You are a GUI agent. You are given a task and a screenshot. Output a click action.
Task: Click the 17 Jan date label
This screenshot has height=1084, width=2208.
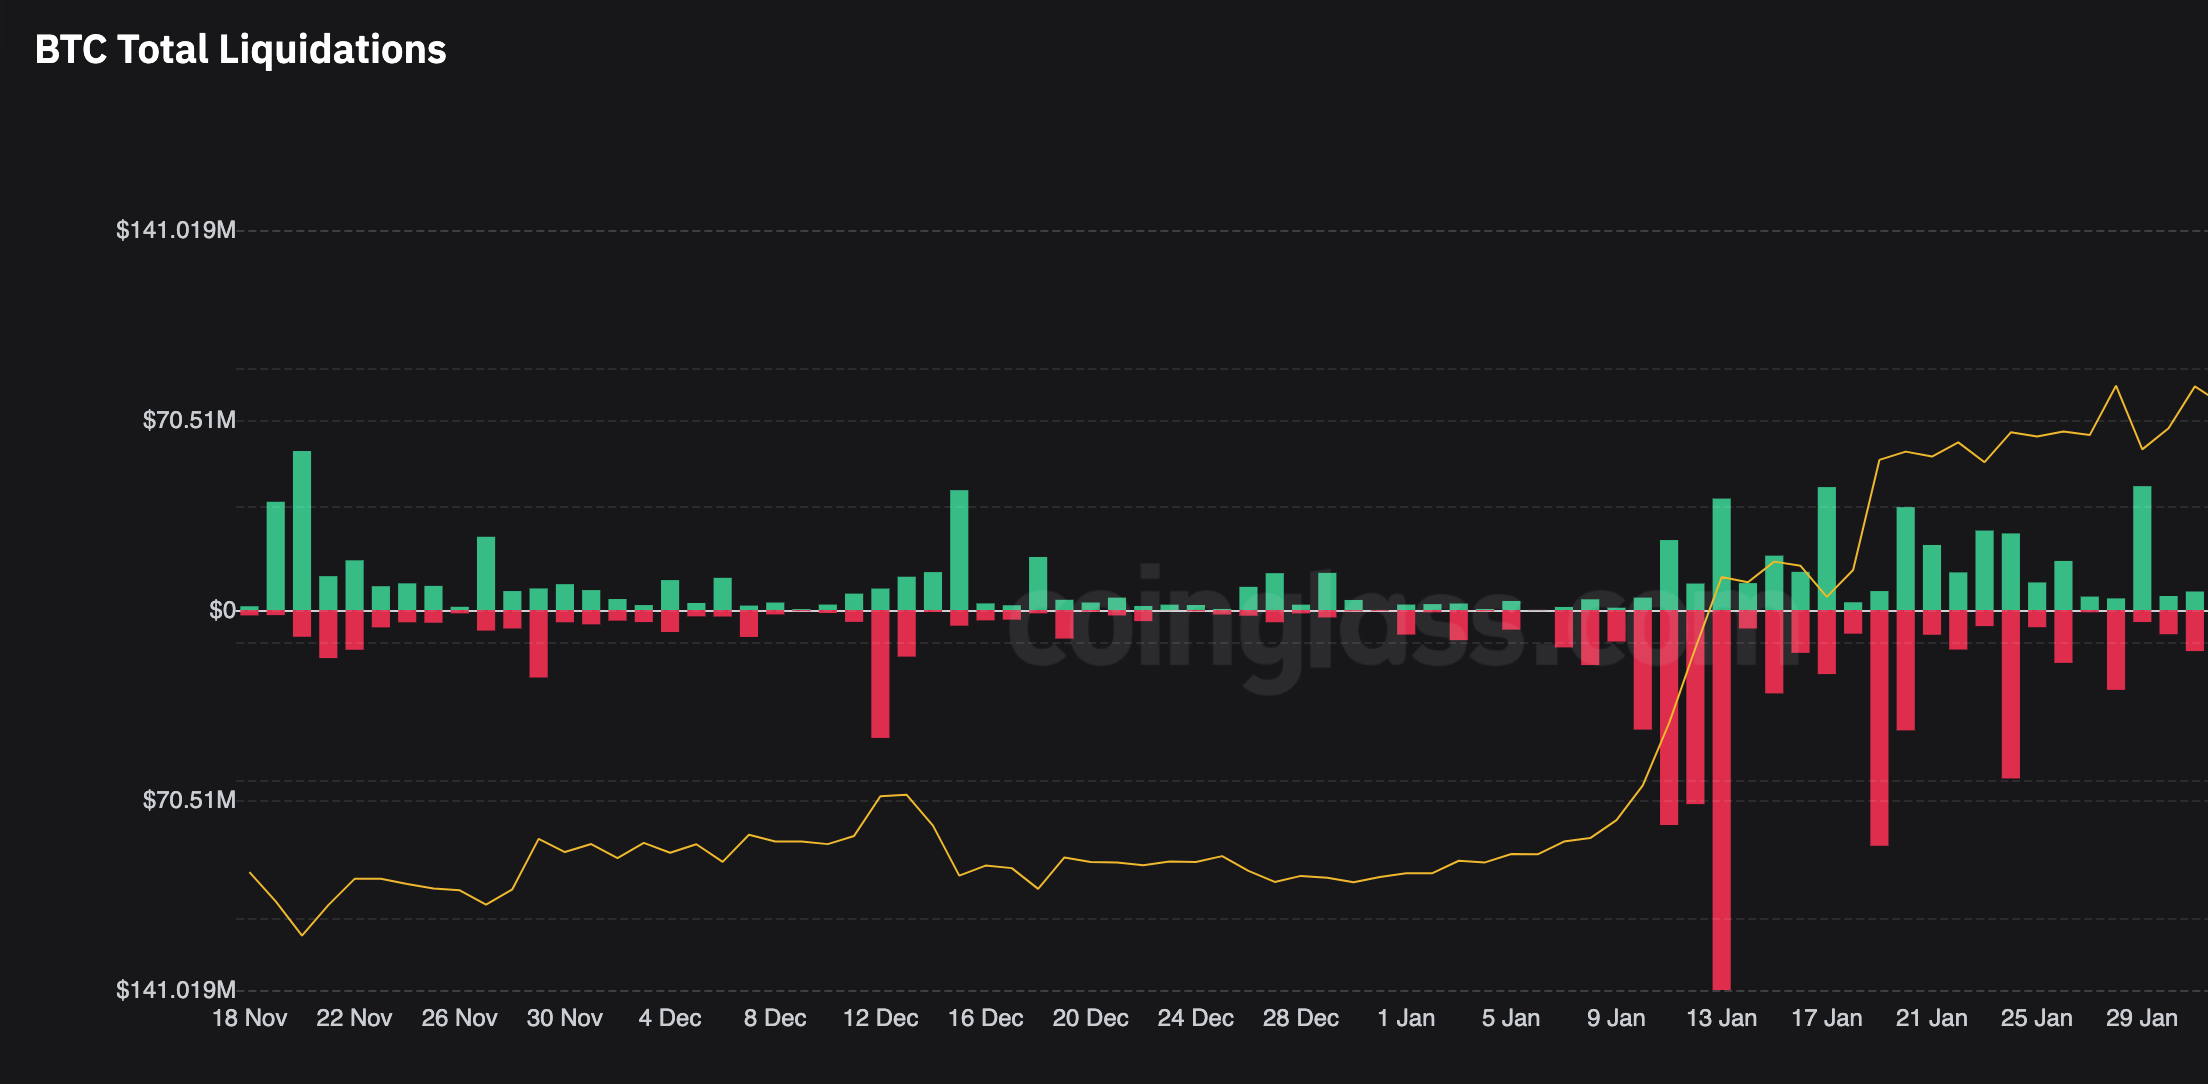1826,1018
